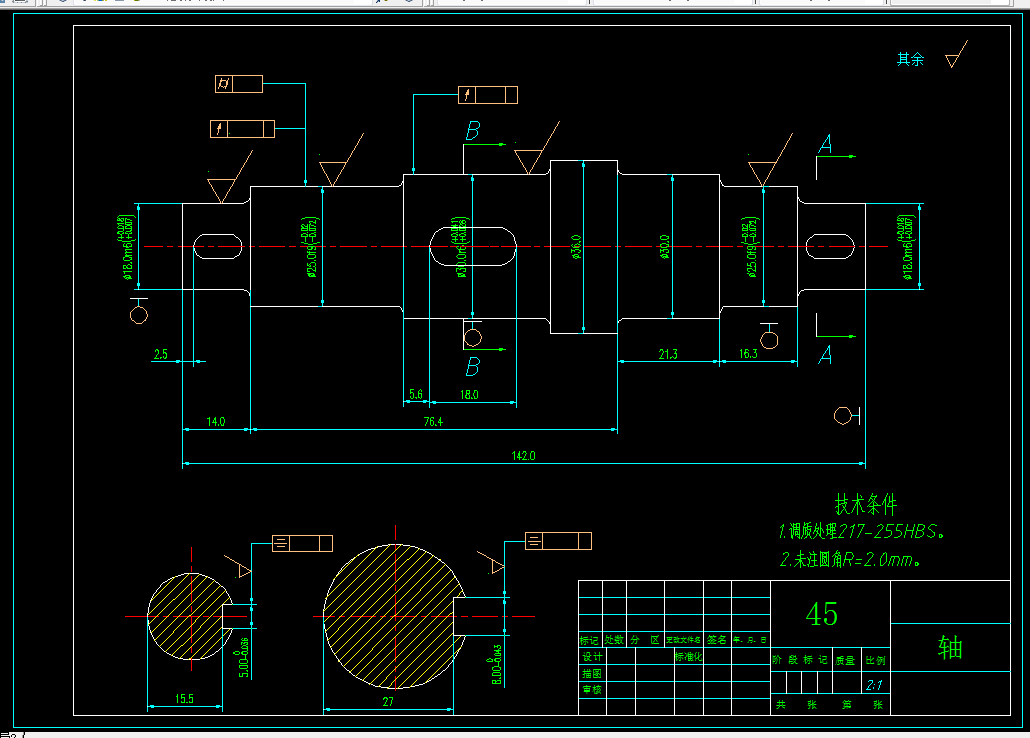Screen dimensions: 1030x738
Task: Select the 阶段标记 header cell
Action: [799, 660]
